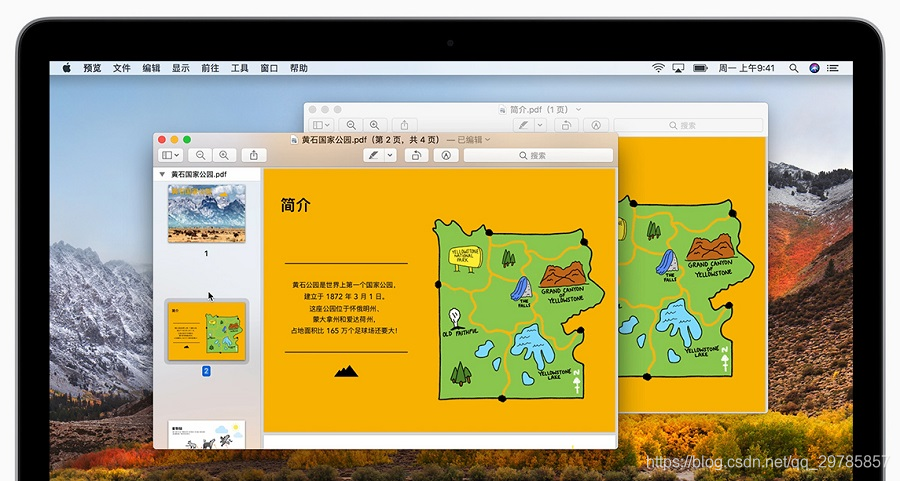
Task: Click the page number 2 badge in sidebar
Action: coord(206,371)
